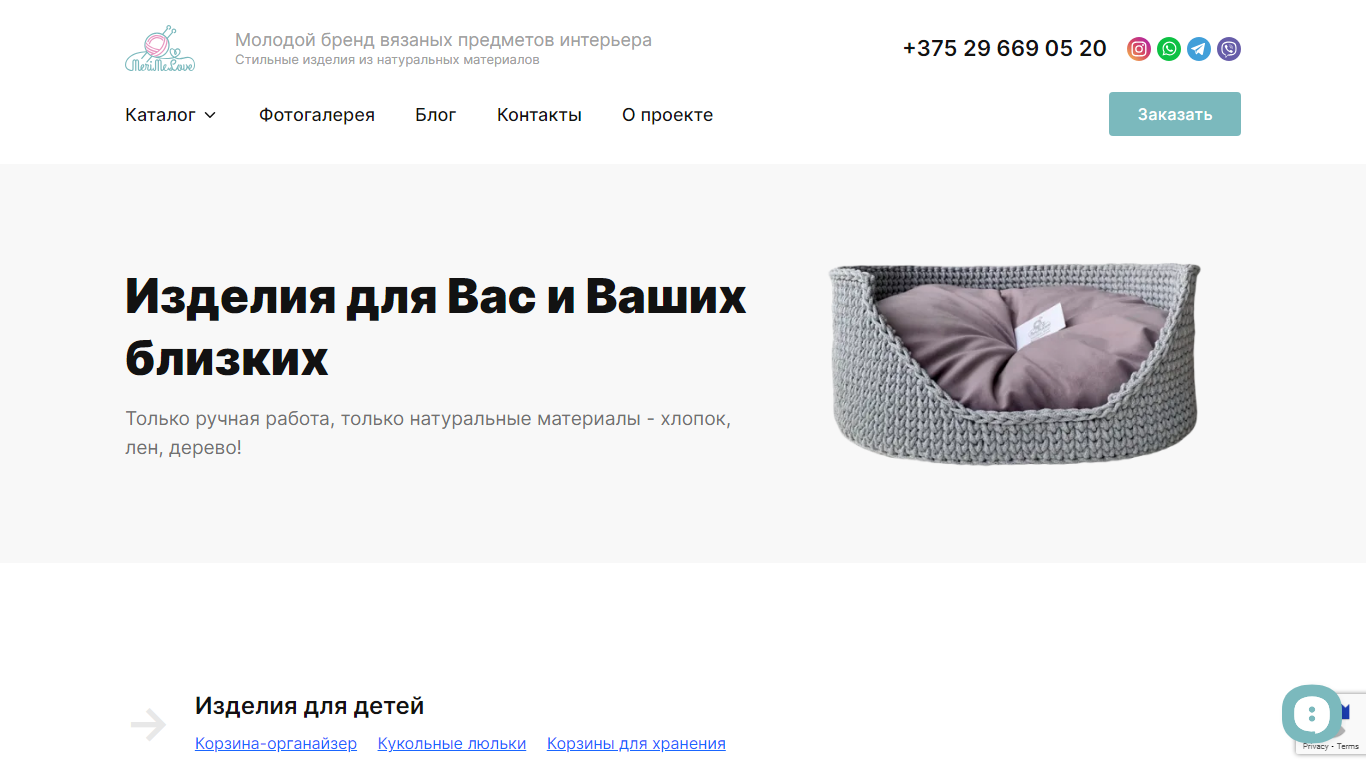This screenshot has width=1366, height=768.
Task: Open Telegram via blue icon
Action: (1199, 49)
